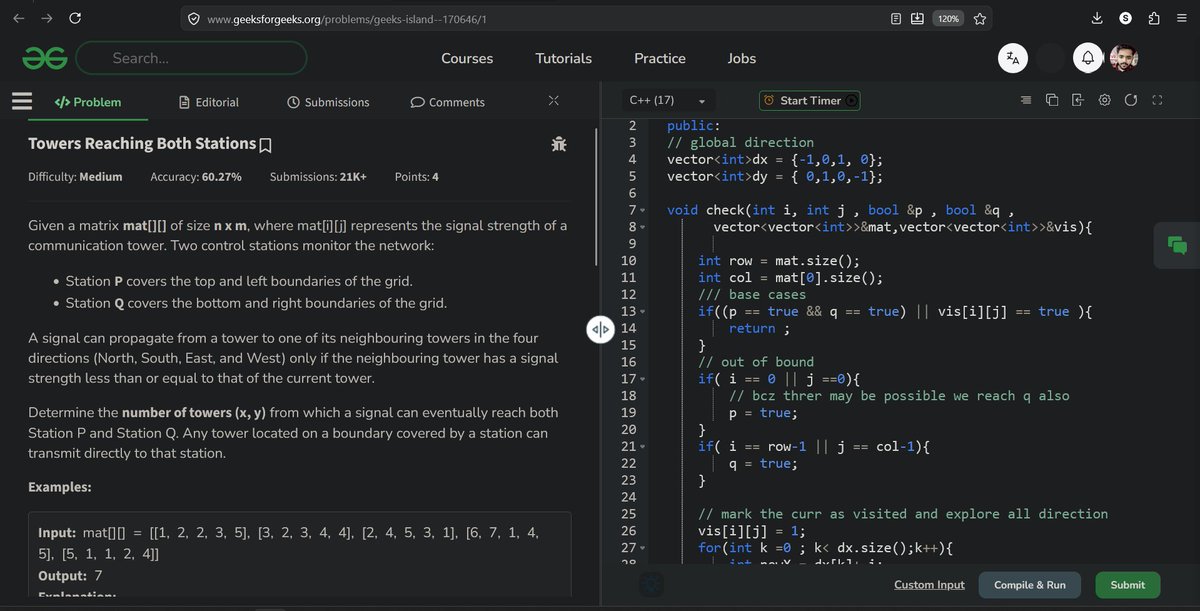Report a bug with the bug icon

[x=558, y=144]
